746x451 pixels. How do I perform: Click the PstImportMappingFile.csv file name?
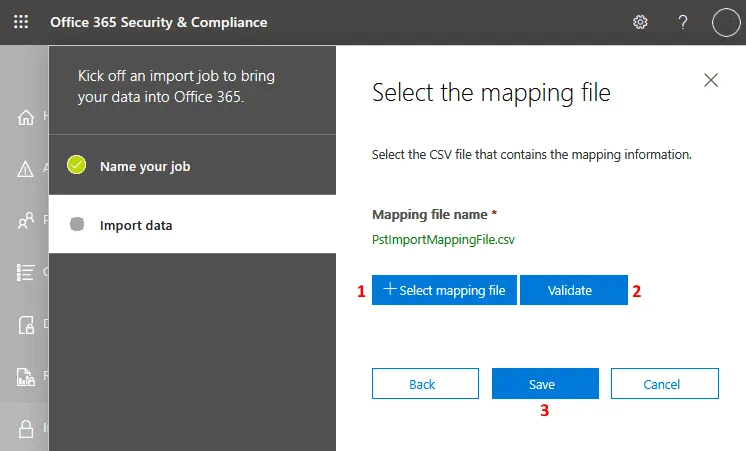[443, 239]
